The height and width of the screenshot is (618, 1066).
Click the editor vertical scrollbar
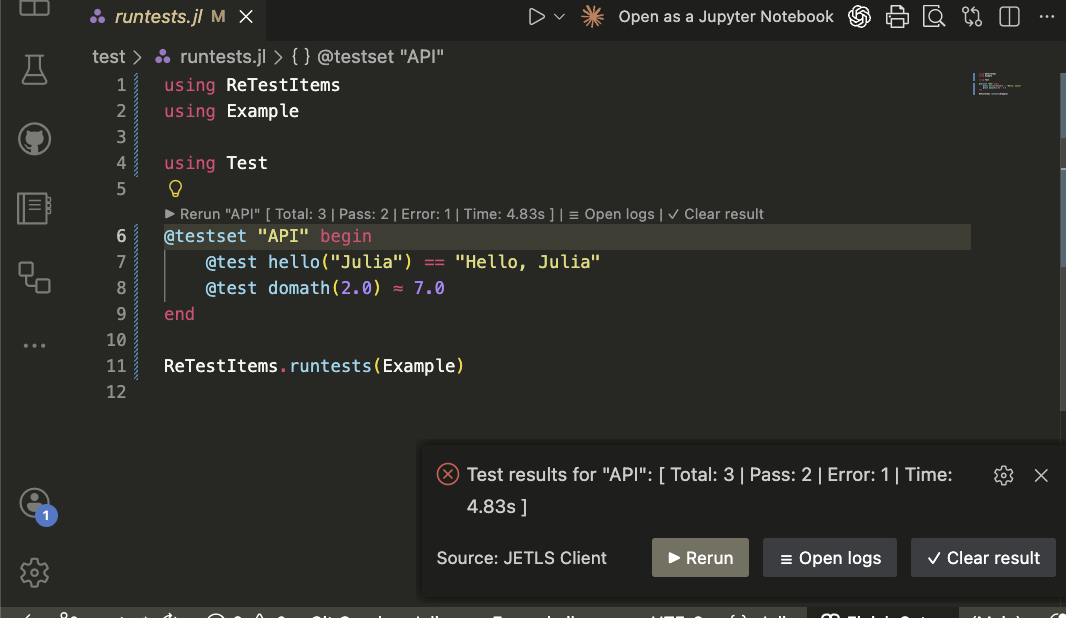click(x=1062, y=241)
